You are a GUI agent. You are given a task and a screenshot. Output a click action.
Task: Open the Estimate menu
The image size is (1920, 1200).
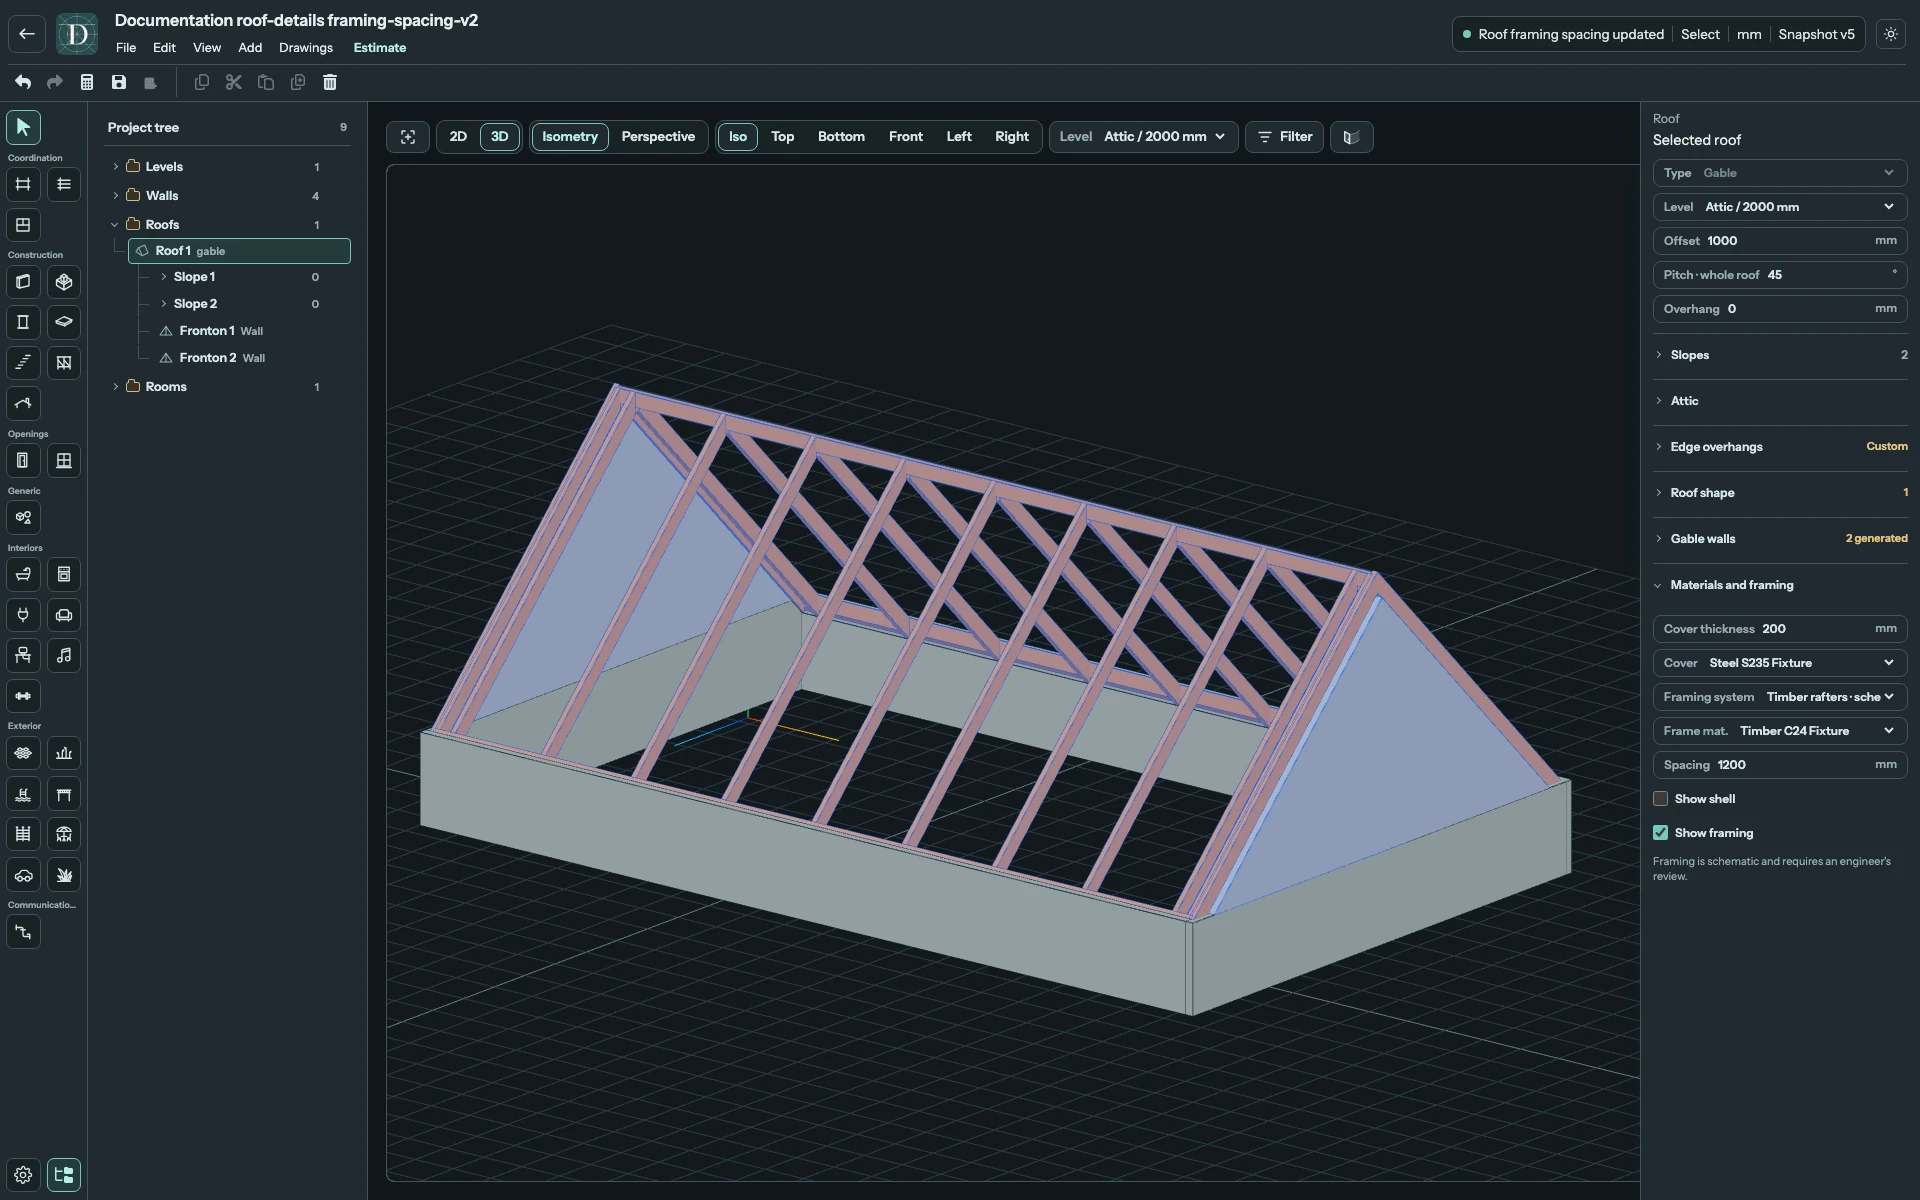click(x=380, y=48)
